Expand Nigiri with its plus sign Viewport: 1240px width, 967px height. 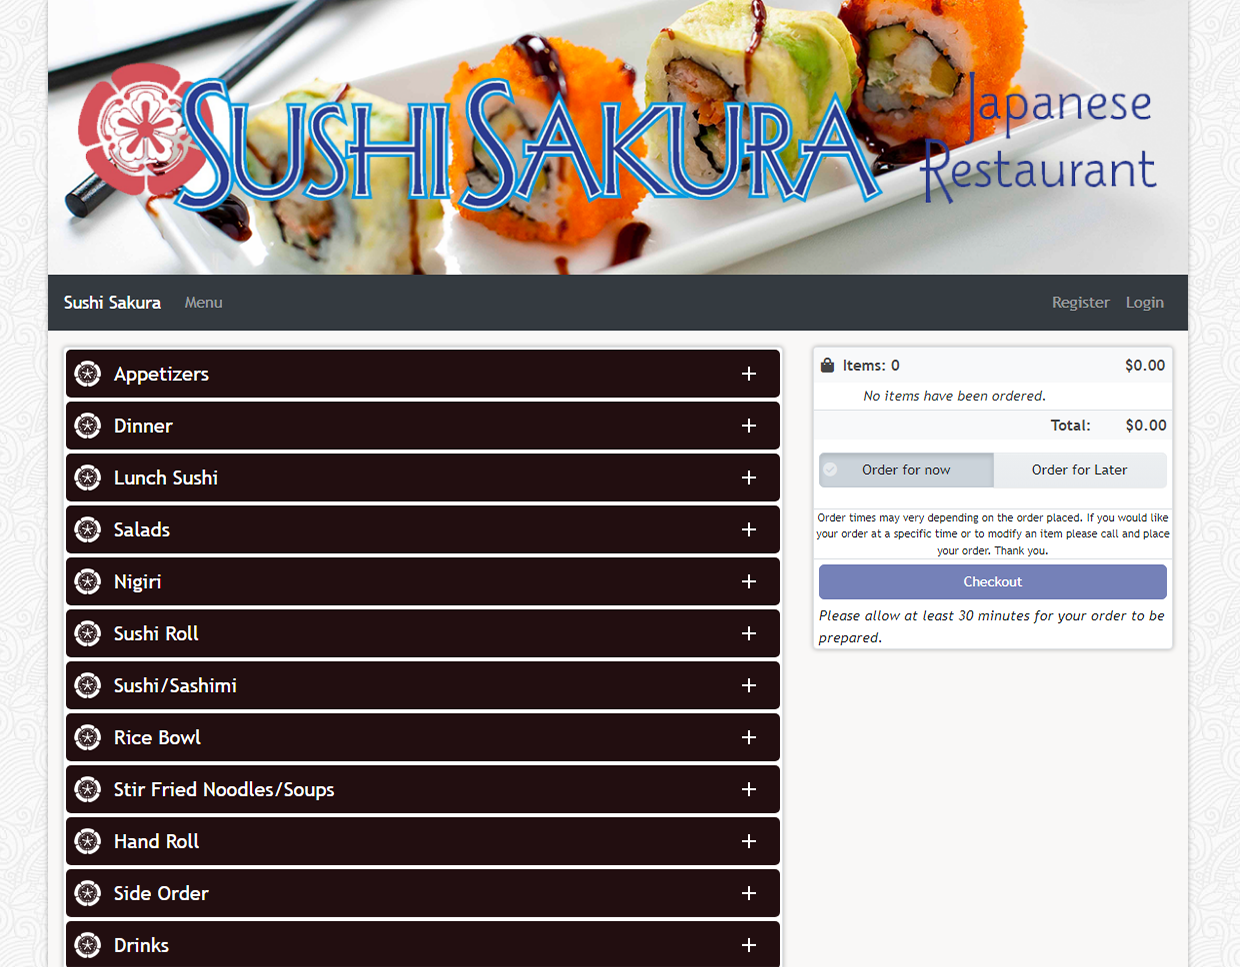tap(749, 582)
